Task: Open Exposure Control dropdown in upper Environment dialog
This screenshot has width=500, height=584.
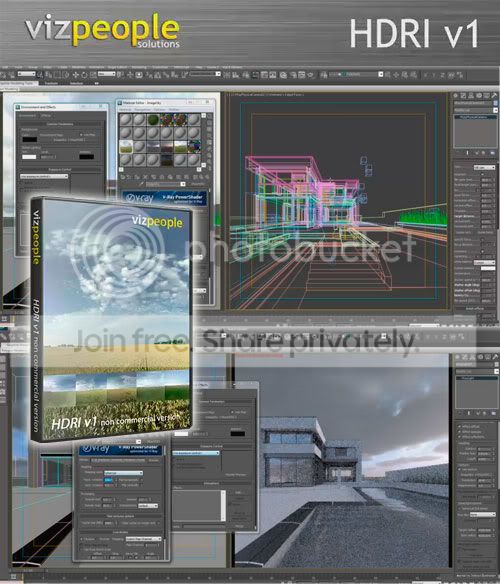Action: tap(44, 176)
